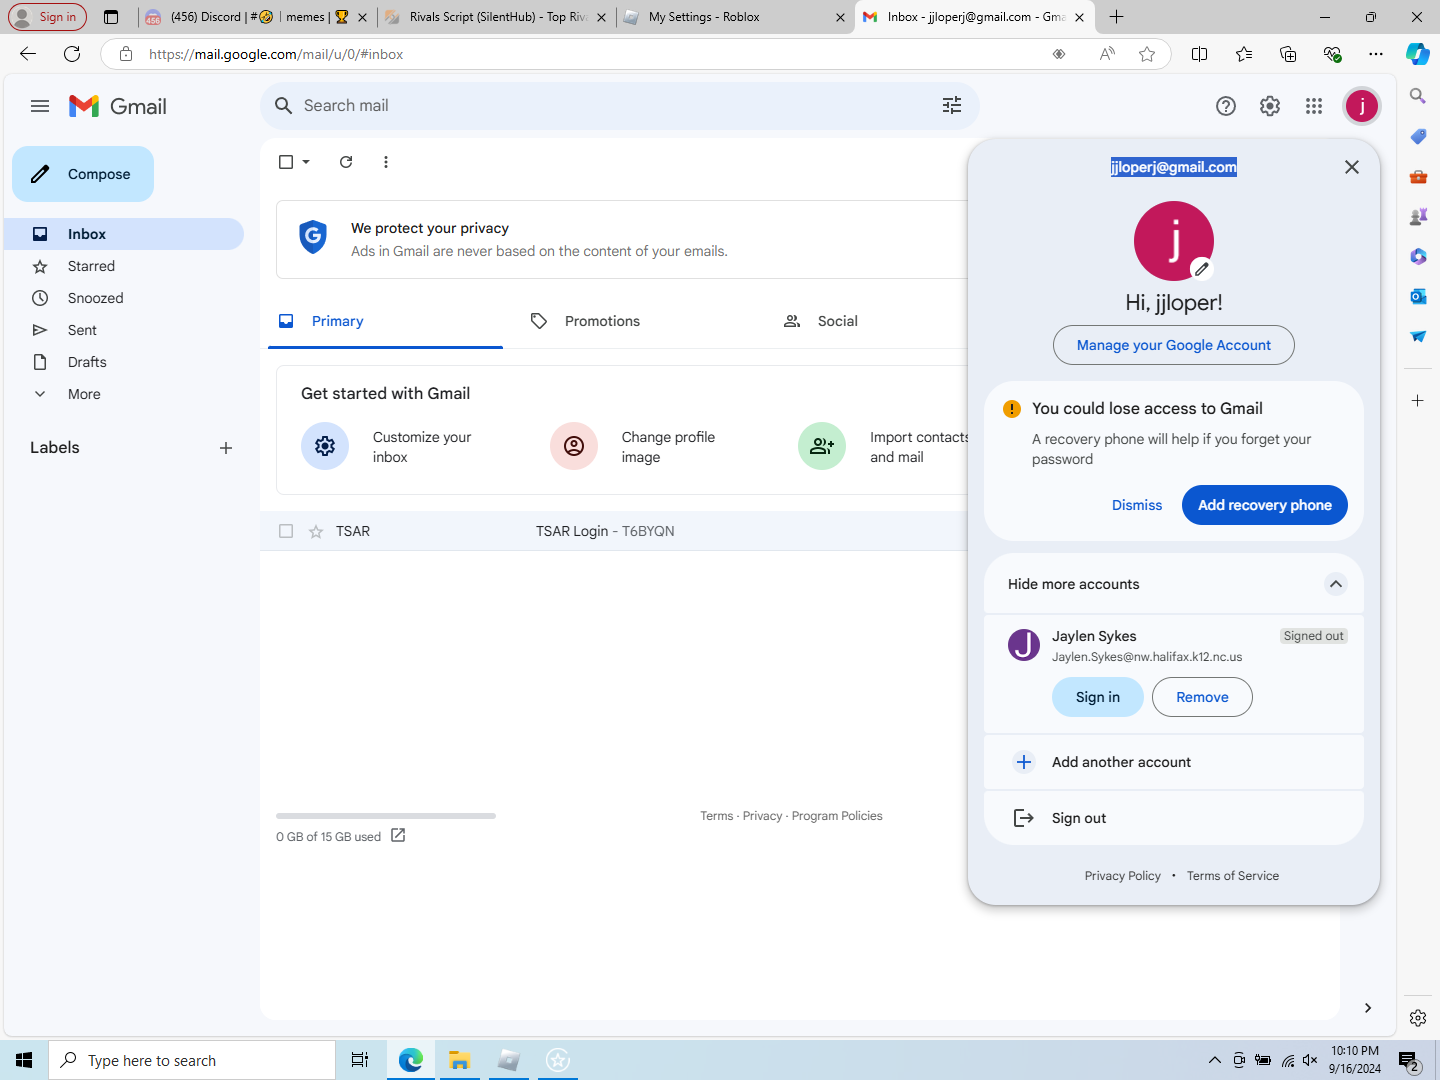Open the Program Policies footer link
This screenshot has width=1440, height=1080.
click(837, 816)
